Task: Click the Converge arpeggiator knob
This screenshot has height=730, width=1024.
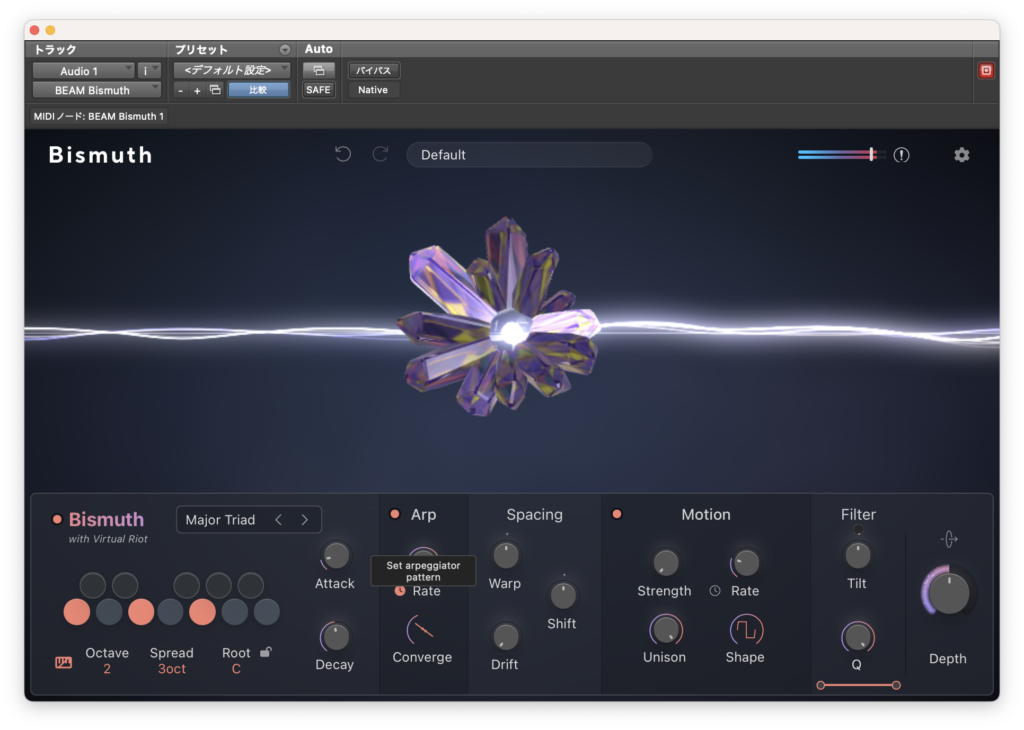Action: (x=422, y=630)
